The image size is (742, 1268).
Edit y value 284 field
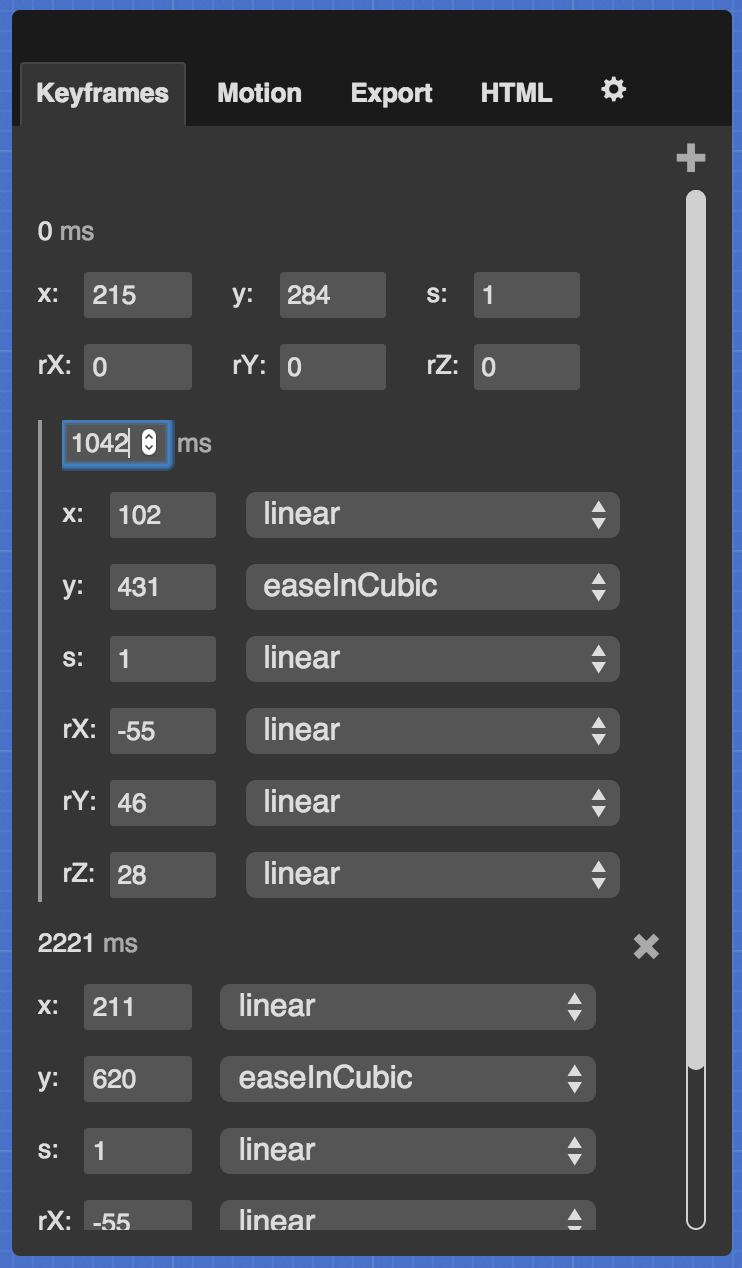click(332, 295)
